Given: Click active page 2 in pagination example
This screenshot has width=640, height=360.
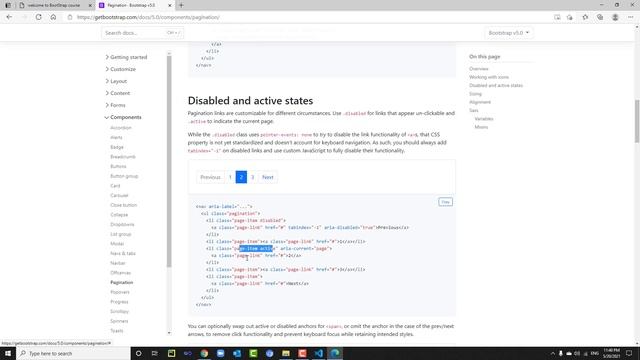Looking at the screenshot, I should (x=241, y=177).
